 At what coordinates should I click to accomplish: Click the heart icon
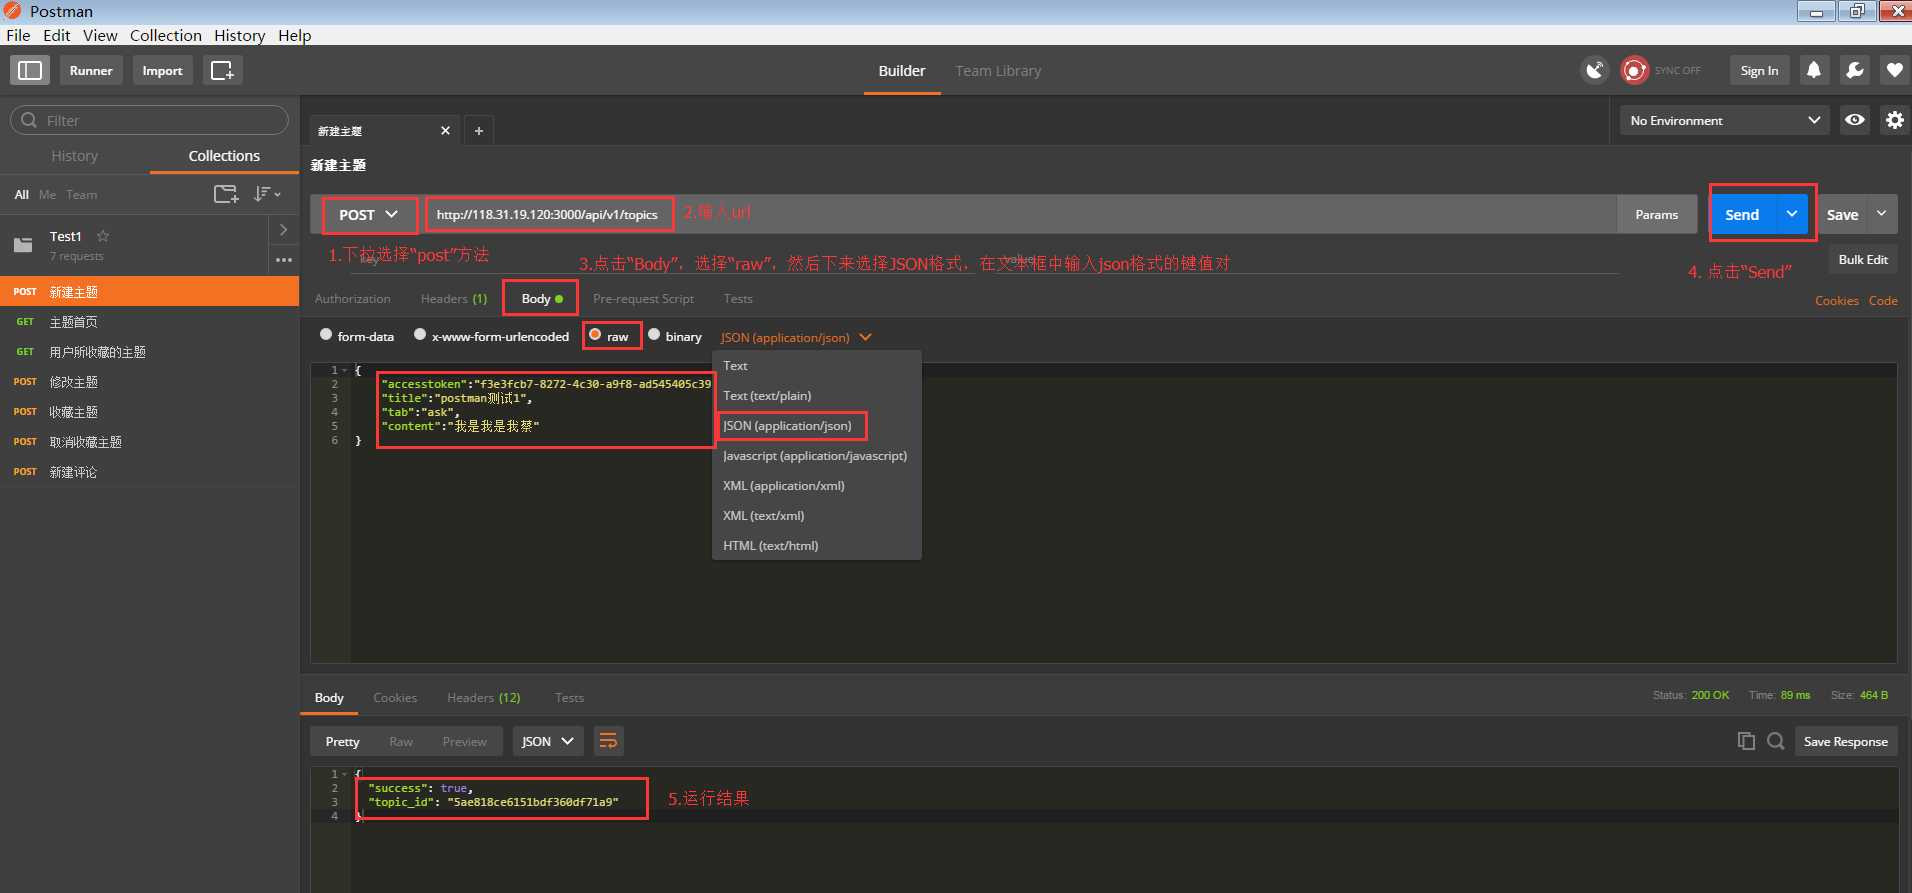tap(1894, 70)
